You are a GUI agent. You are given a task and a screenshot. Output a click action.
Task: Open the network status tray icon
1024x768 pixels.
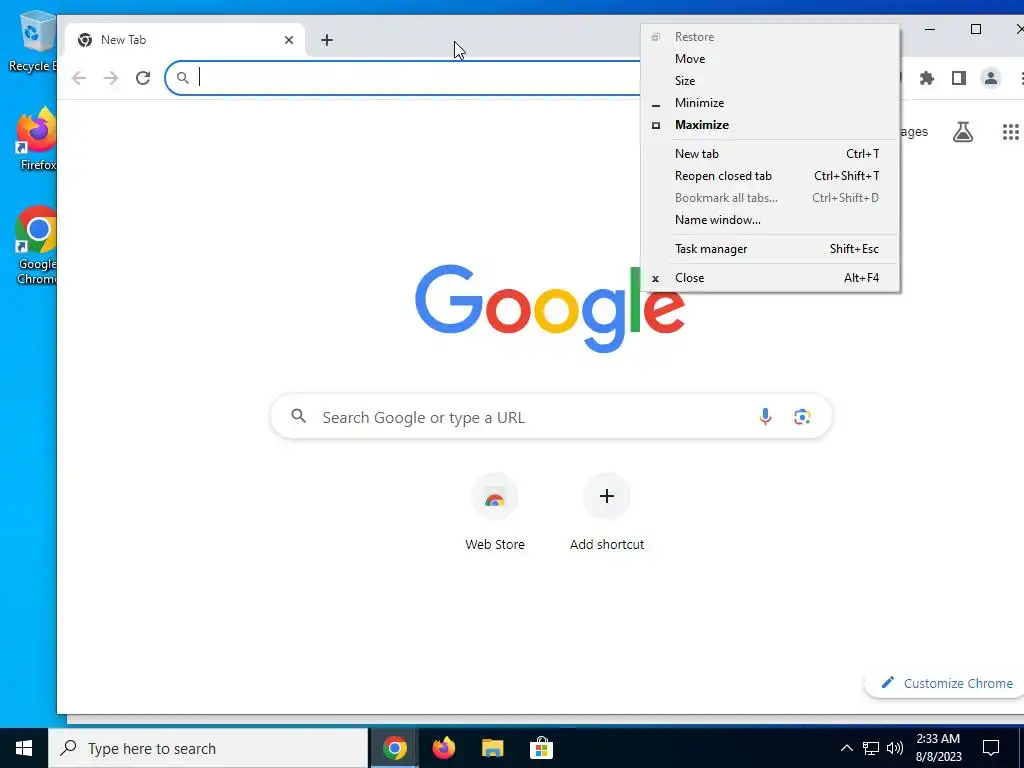point(871,748)
